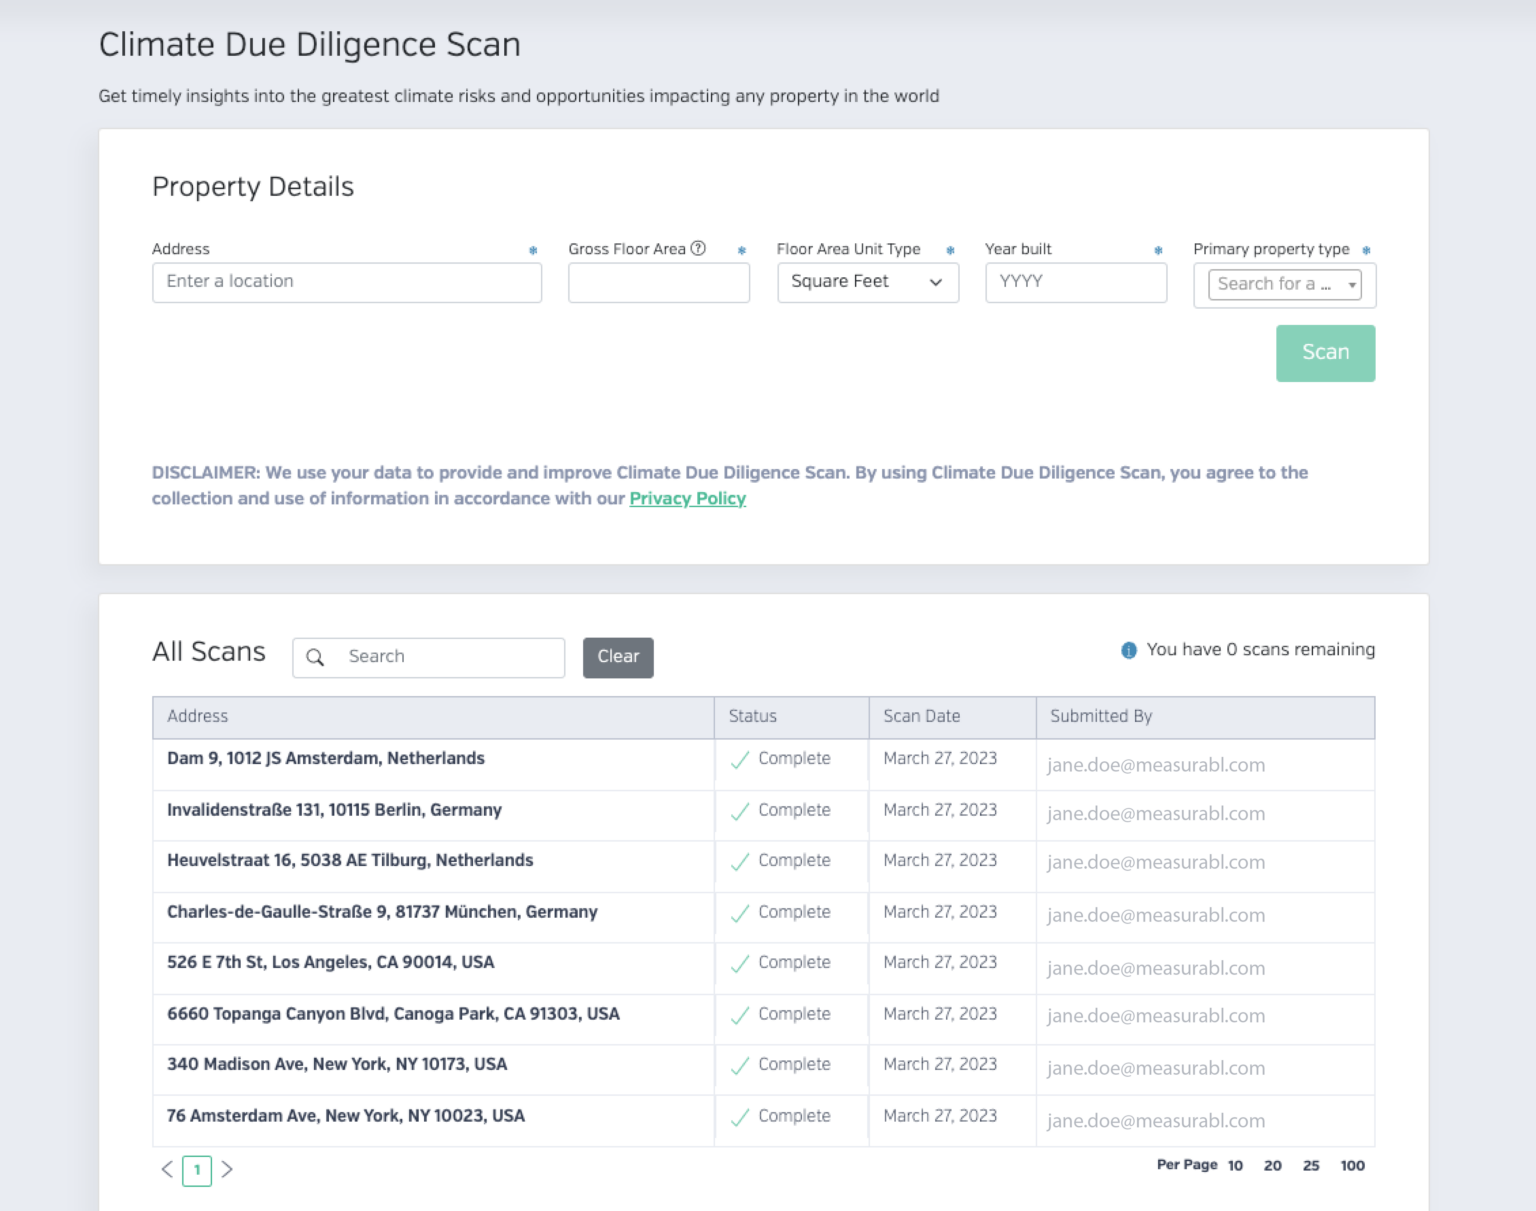
Task: Click the blue info icon beside scans remaining
Action: (x=1129, y=650)
